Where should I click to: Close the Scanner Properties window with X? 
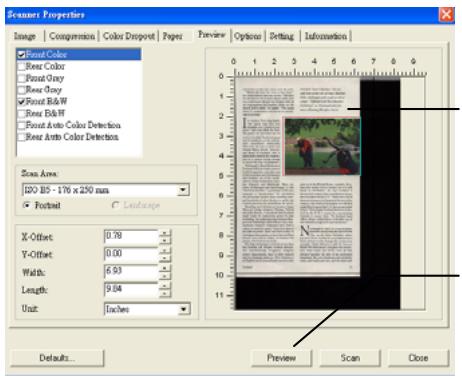tap(446, 14)
